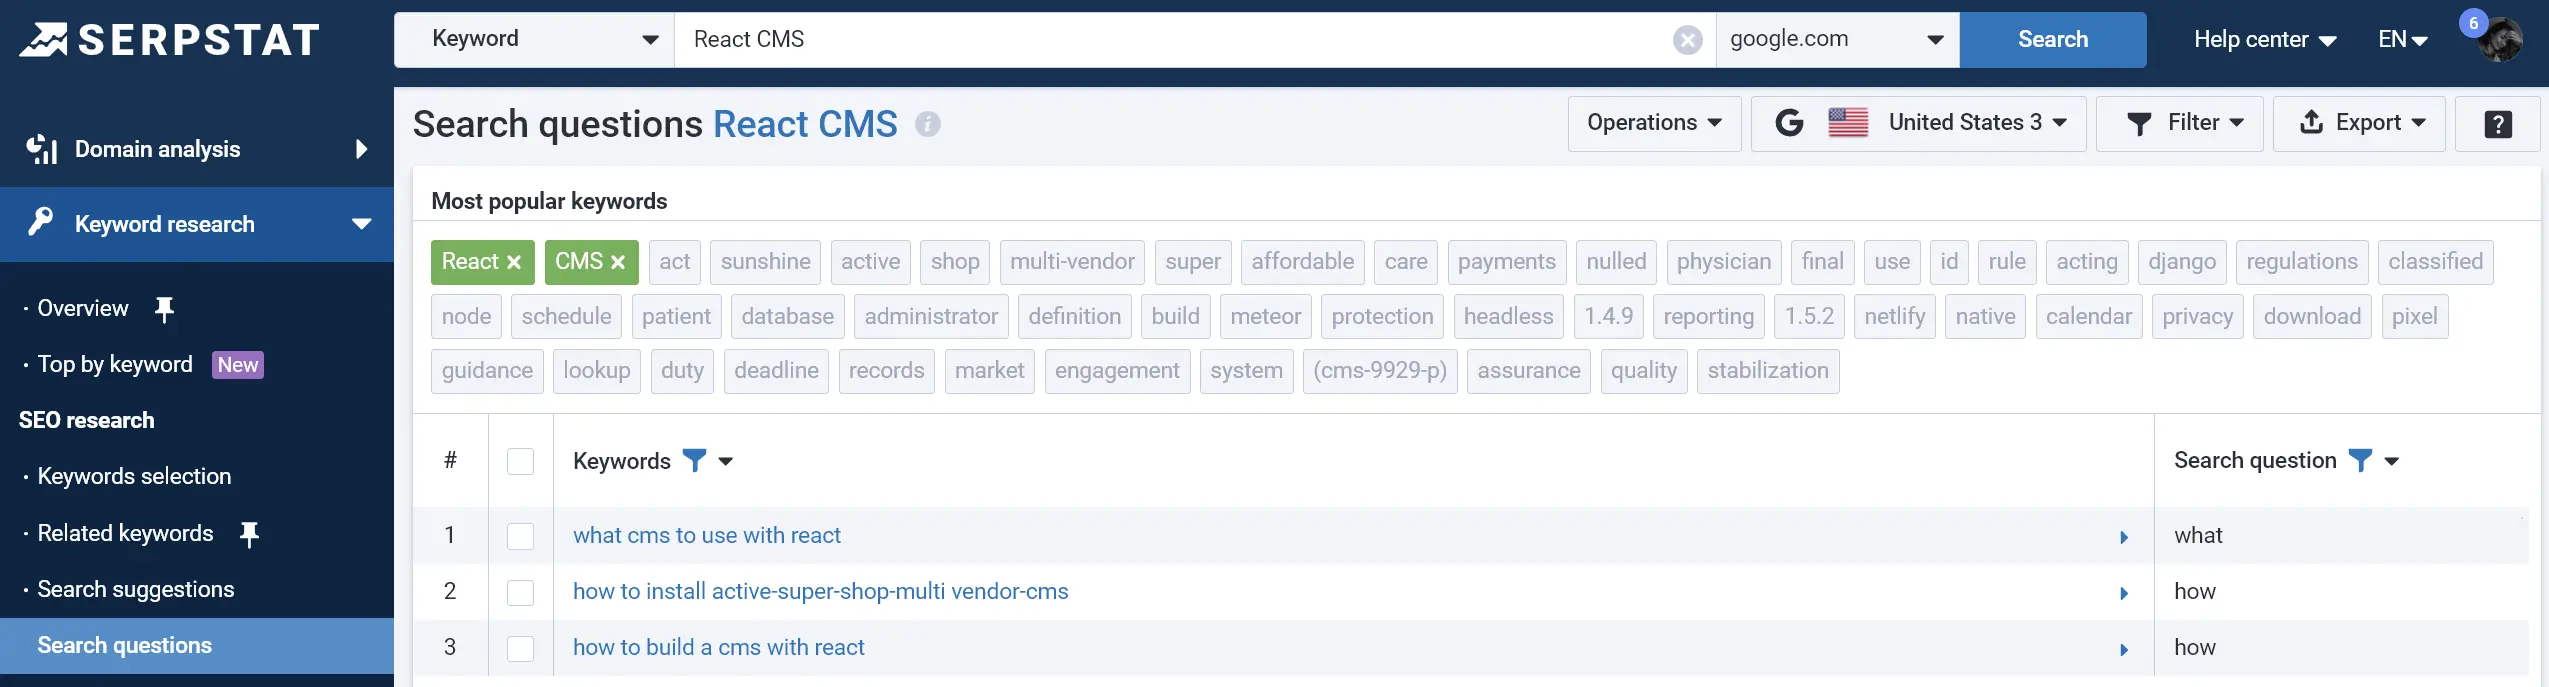Click the 'database' keyword tag

(x=788, y=317)
